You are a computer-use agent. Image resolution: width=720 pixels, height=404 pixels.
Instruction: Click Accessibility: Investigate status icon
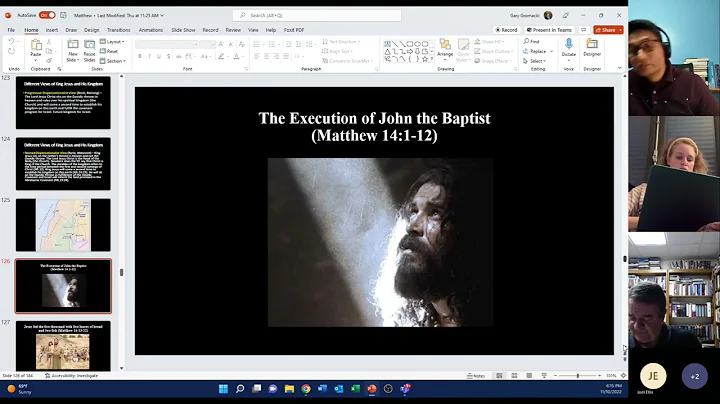48,376
